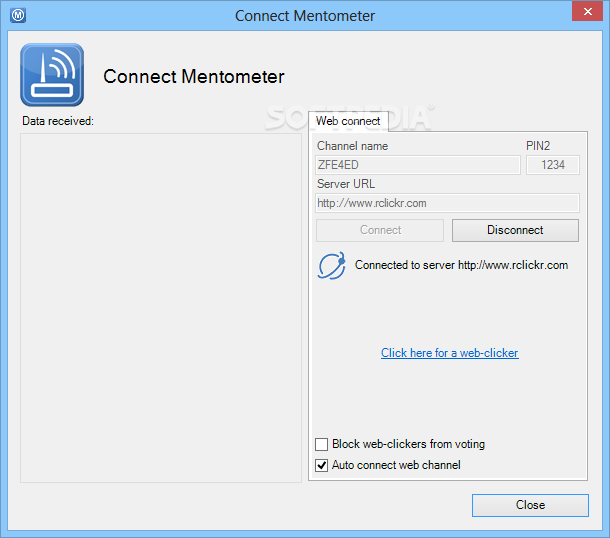610x538 pixels.
Task: Click the Data received label
Action: click(58, 121)
